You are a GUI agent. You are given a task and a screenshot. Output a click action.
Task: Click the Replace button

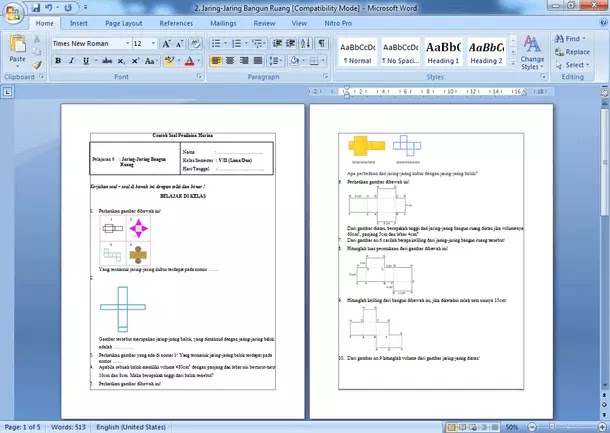(x=572, y=52)
